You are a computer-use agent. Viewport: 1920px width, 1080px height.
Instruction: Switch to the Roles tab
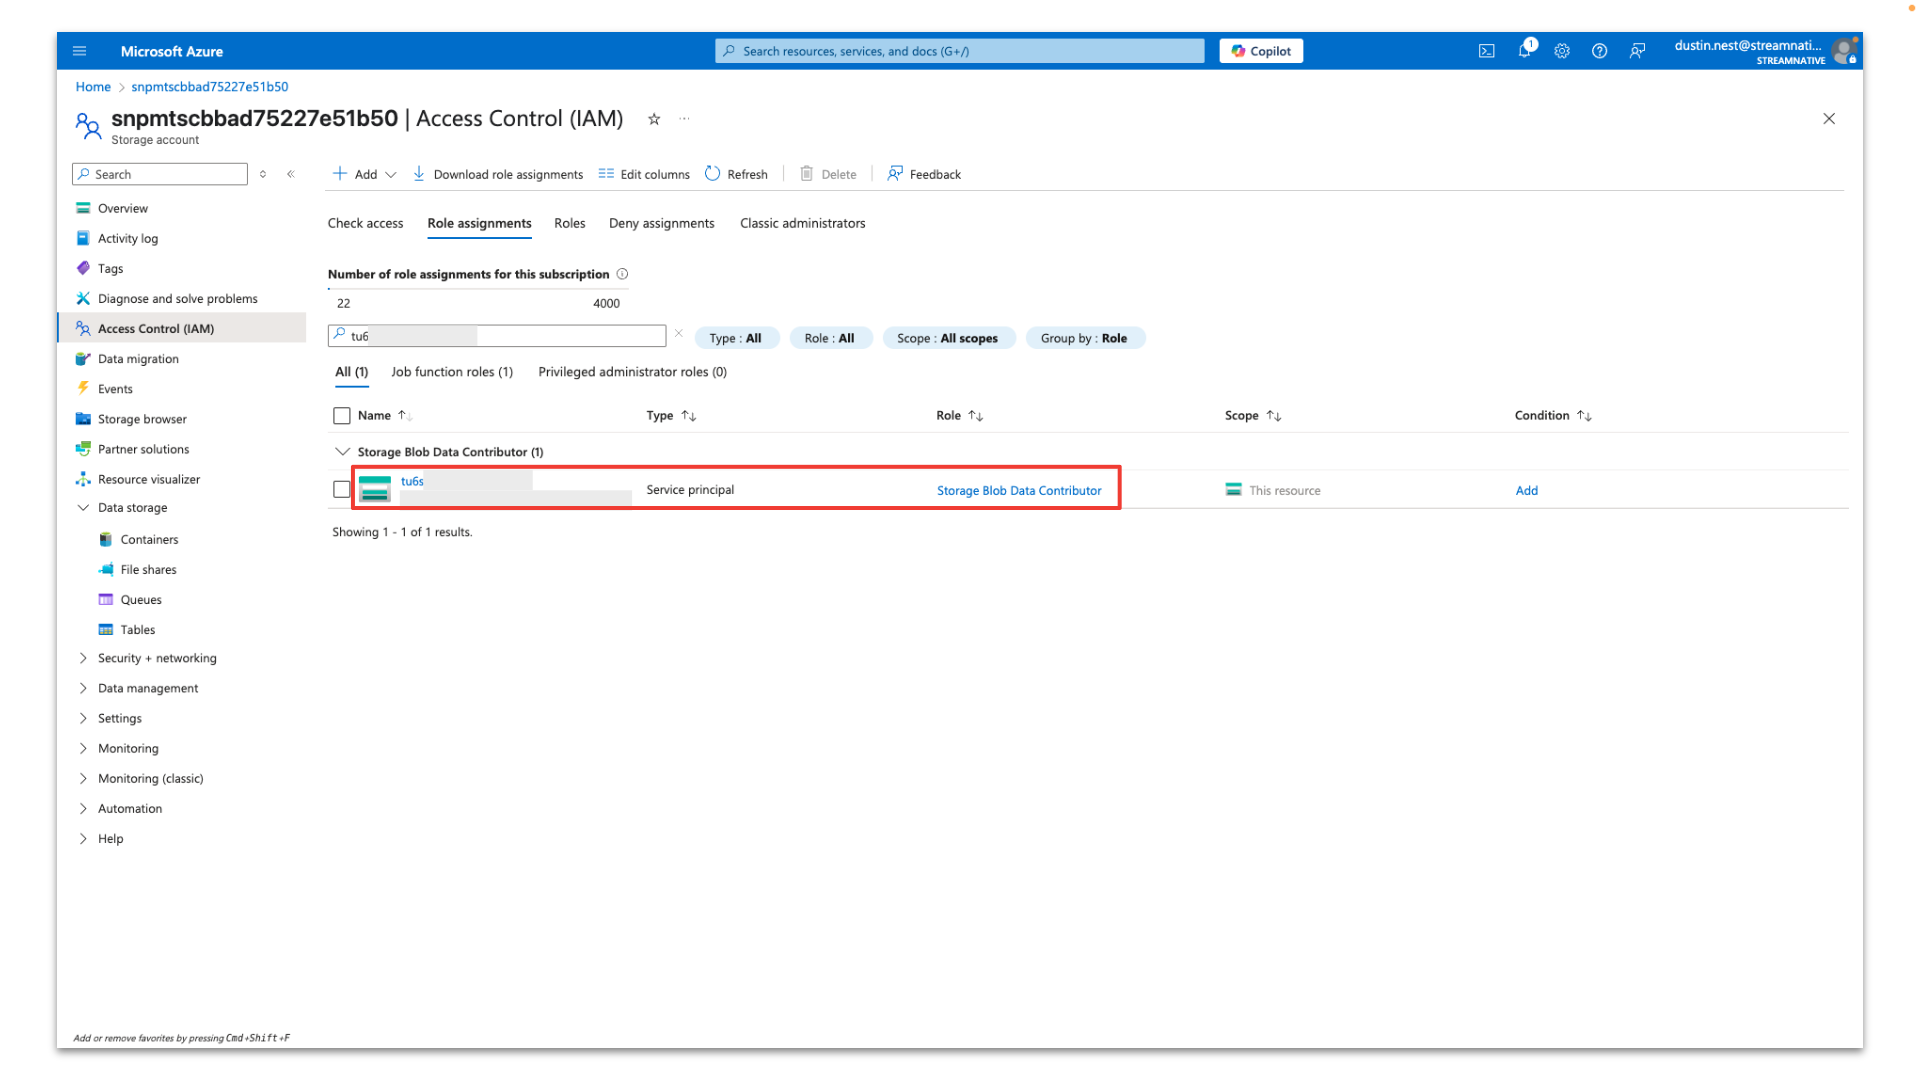(569, 223)
